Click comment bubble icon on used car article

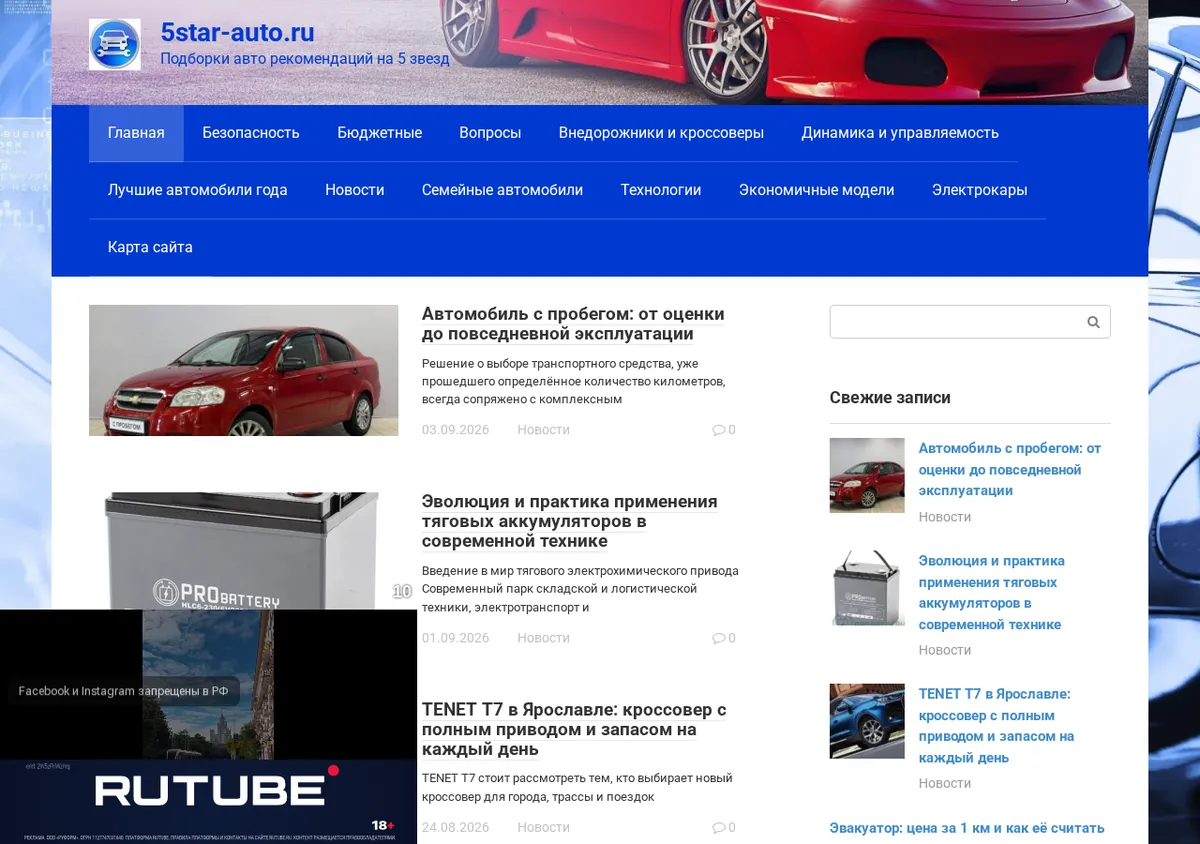pyautogui.click(x=718, y=430)
